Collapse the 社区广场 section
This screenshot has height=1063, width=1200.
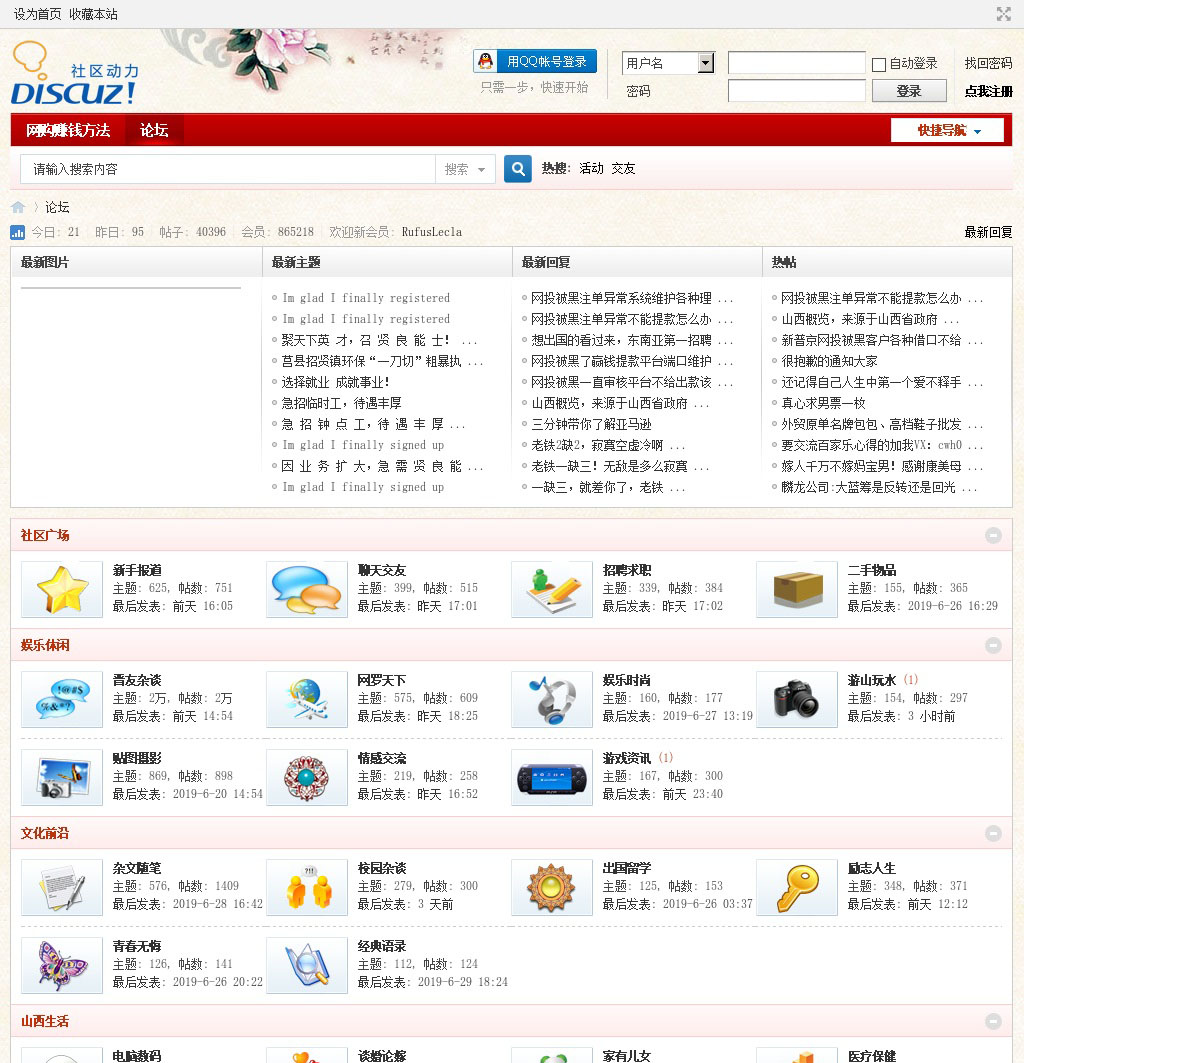[993, 535]
